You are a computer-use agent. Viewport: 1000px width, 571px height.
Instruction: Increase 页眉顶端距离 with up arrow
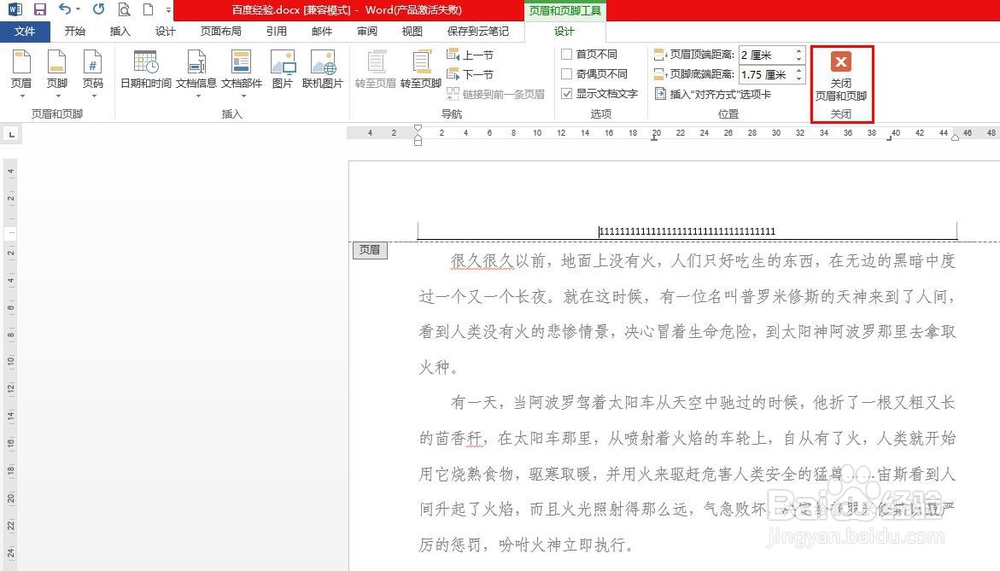tap(798, 51)
